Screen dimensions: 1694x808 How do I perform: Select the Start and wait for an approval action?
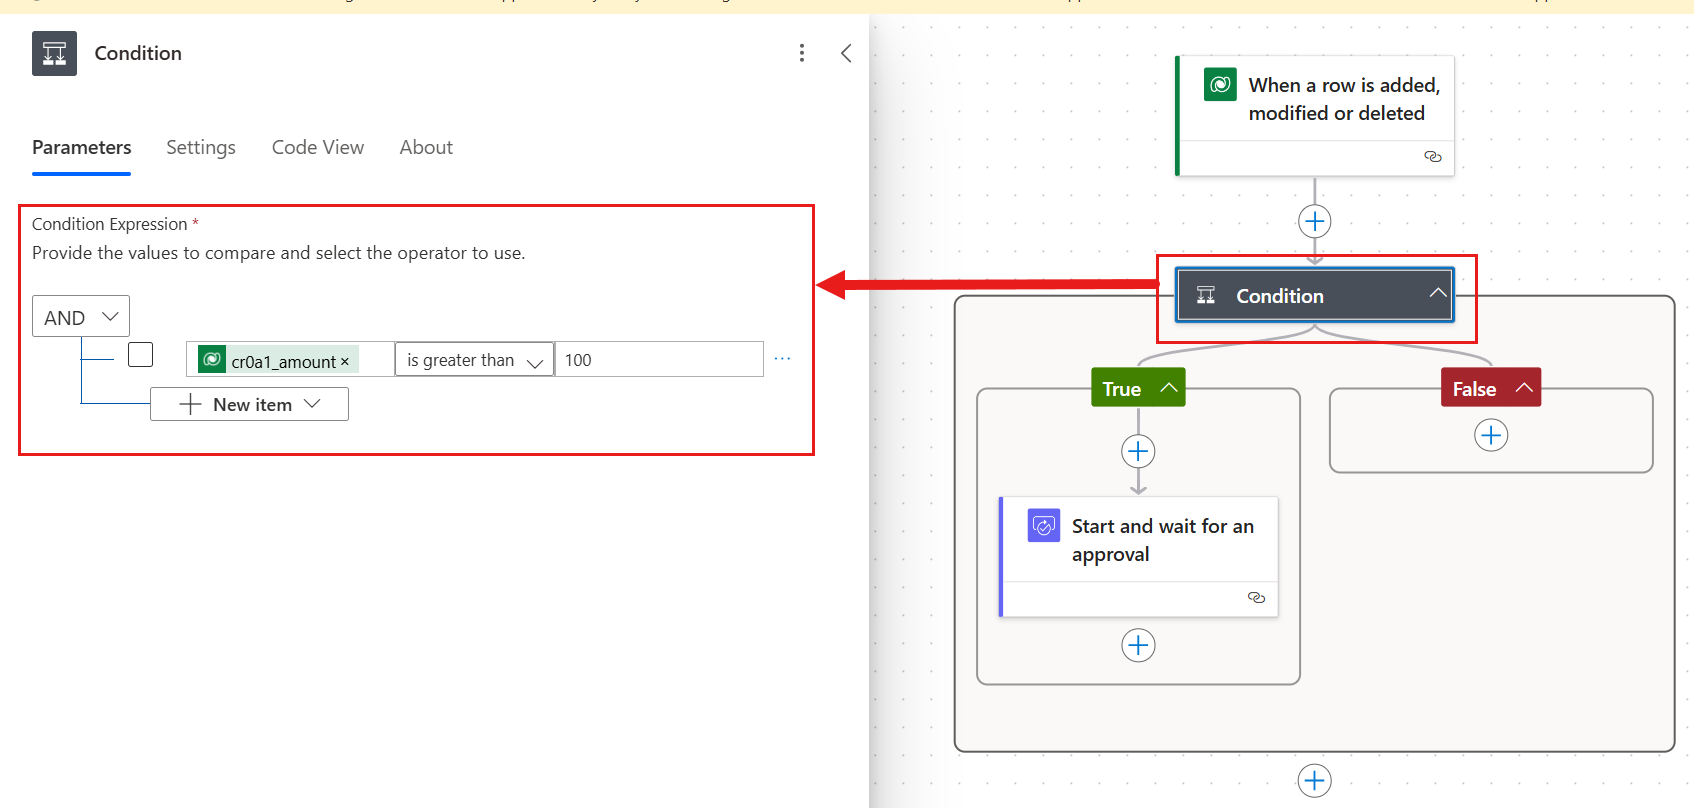pyautogui.click(x=1161, y=540)
